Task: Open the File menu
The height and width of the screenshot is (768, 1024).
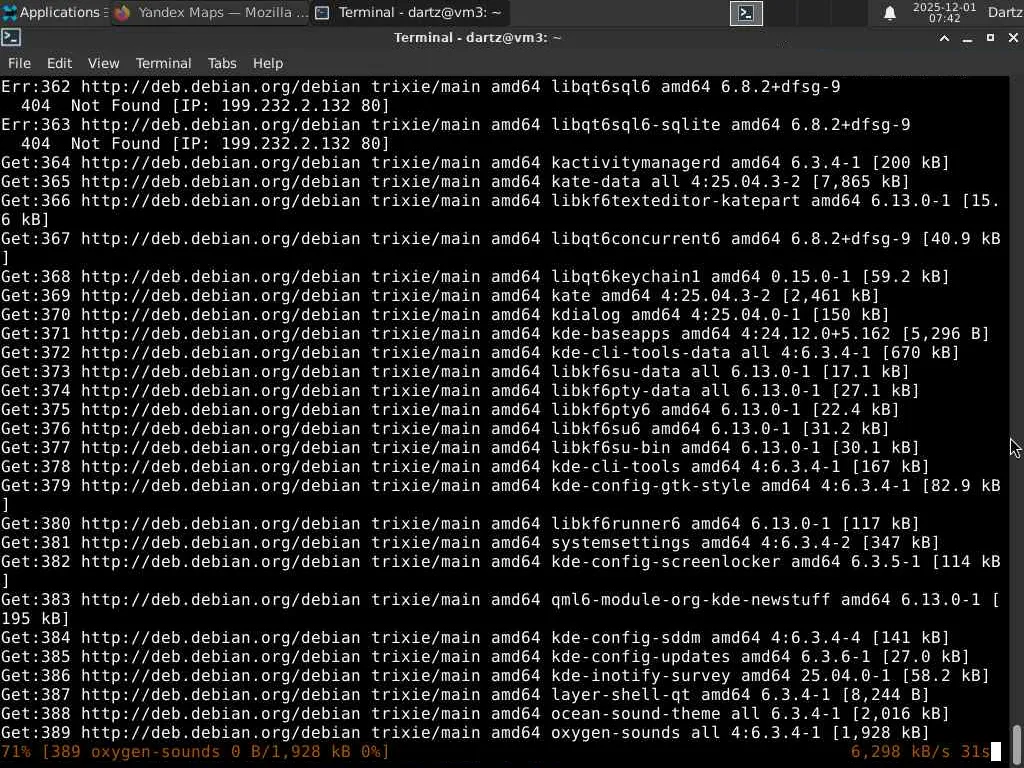Action: point(19,63)
